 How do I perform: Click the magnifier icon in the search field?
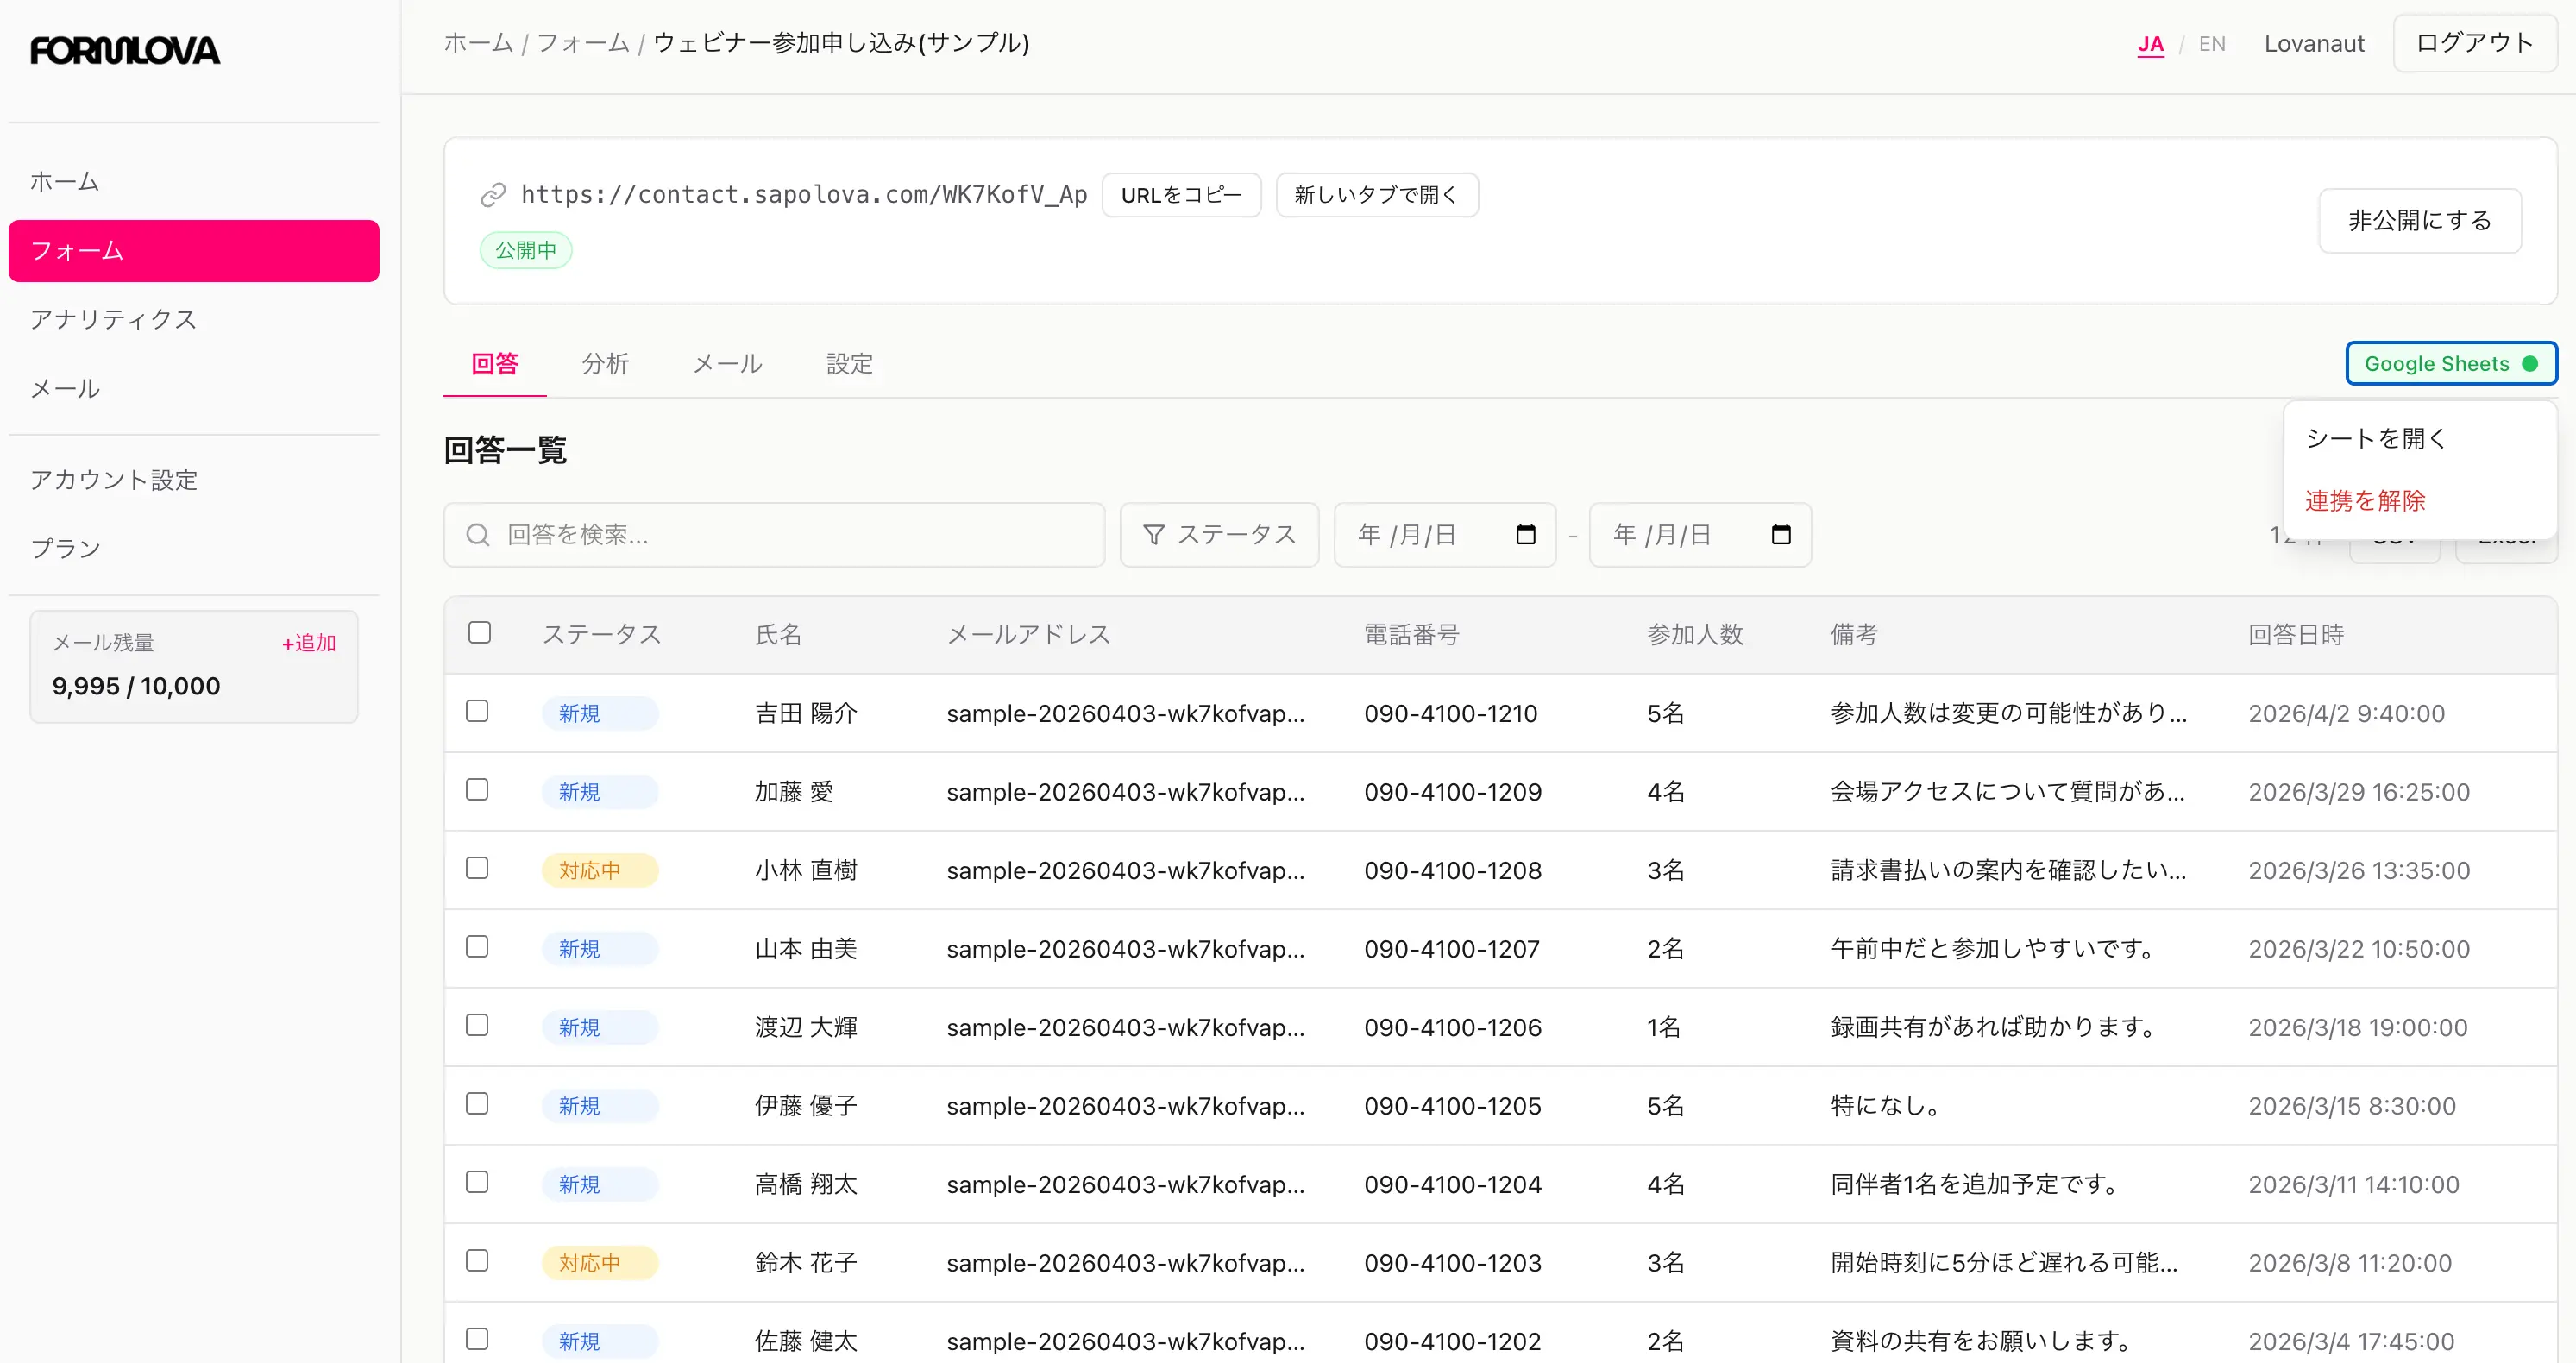point(478,534)
